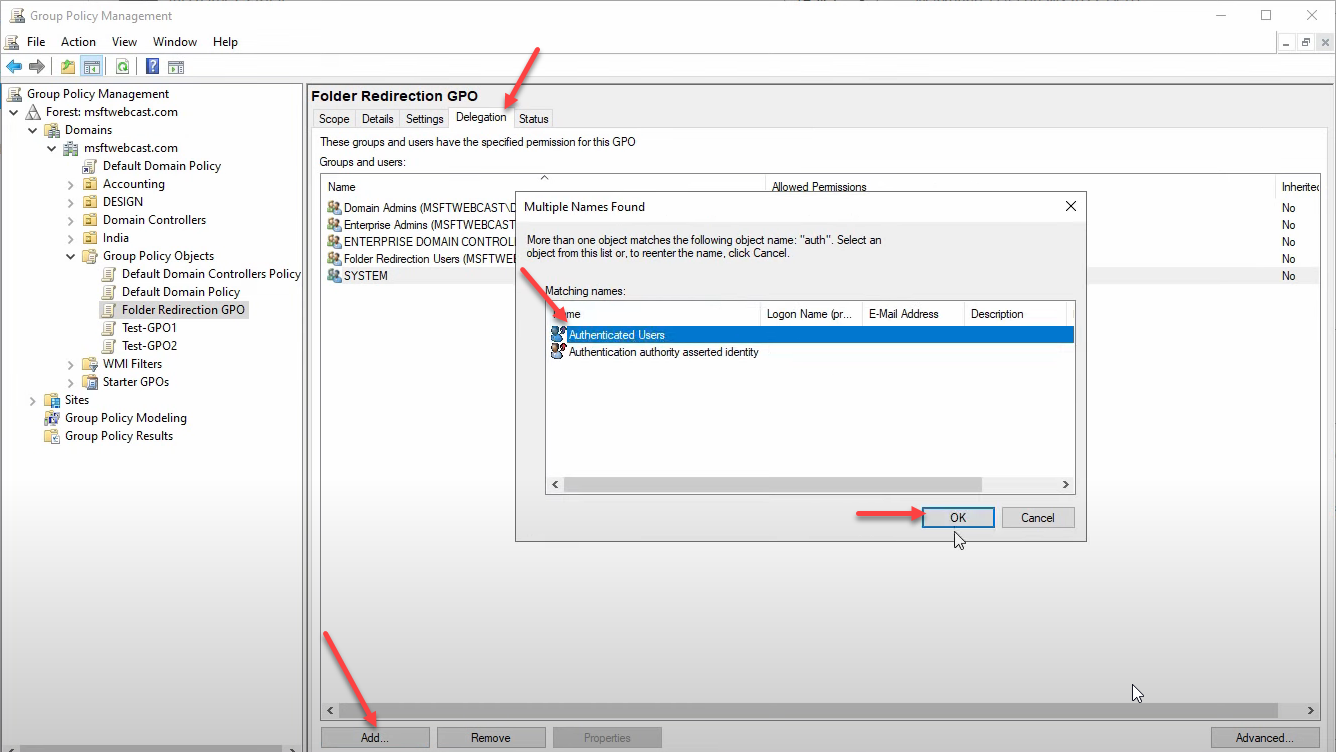
Task: Open Help via blue question mark icon
Action: (152, 67)
